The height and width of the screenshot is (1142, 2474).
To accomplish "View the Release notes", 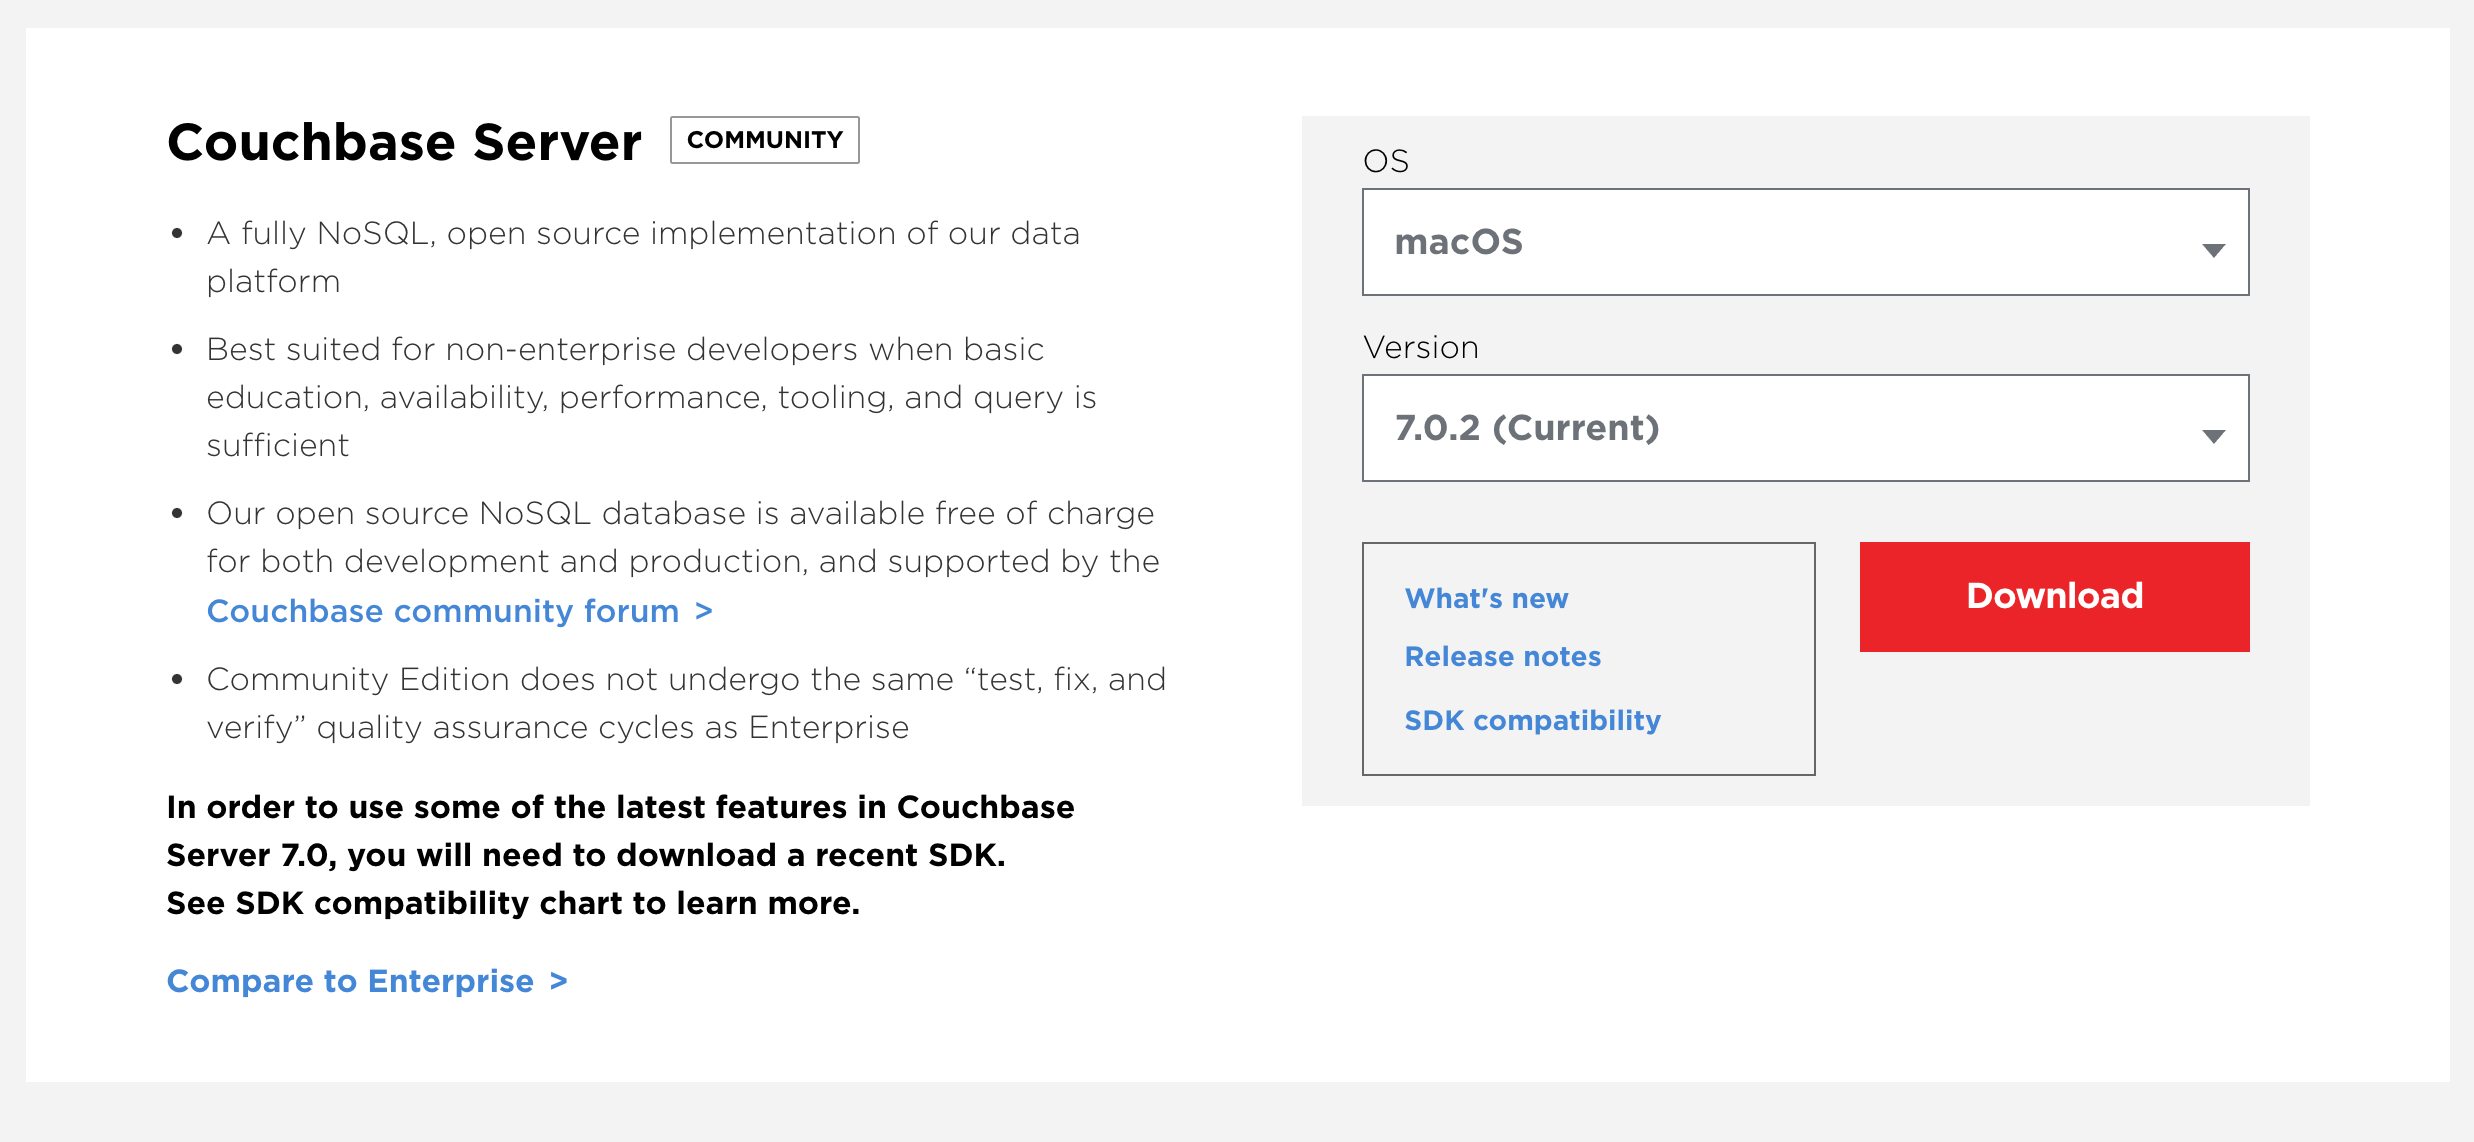I will (1503, 657).
